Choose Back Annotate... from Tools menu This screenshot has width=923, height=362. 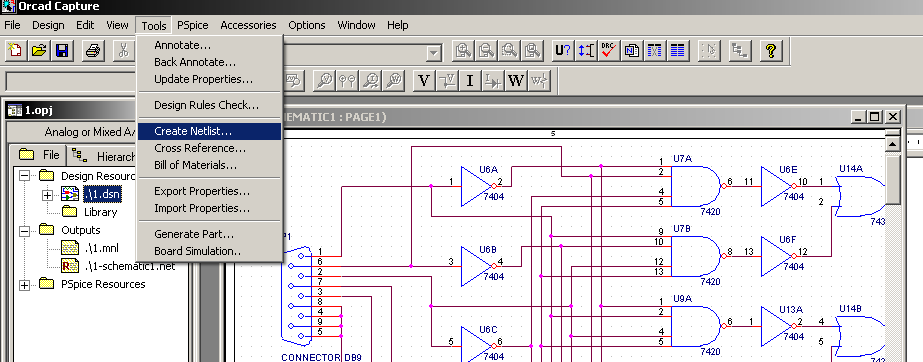(209, 62)
